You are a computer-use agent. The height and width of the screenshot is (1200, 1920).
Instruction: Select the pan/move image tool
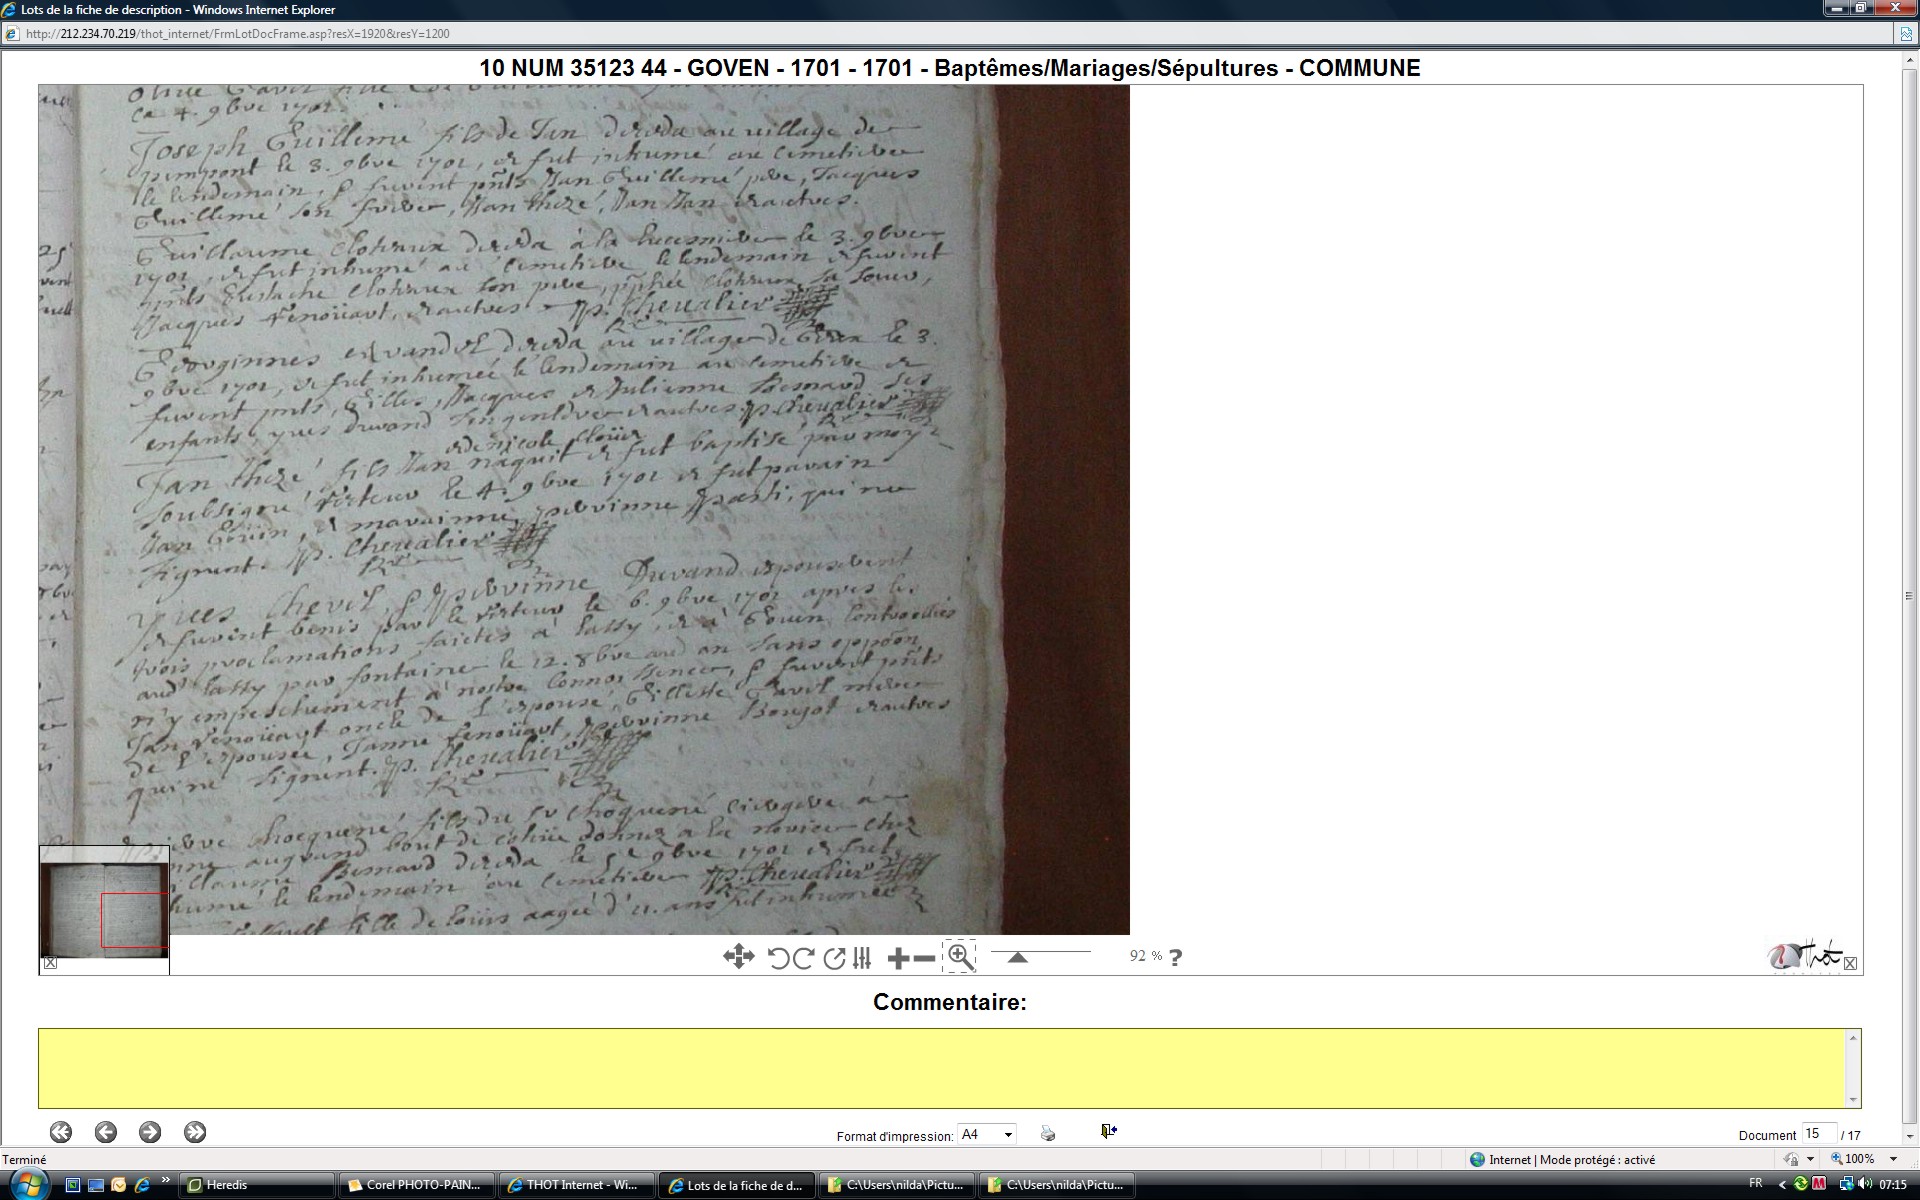tap(738, 957)
